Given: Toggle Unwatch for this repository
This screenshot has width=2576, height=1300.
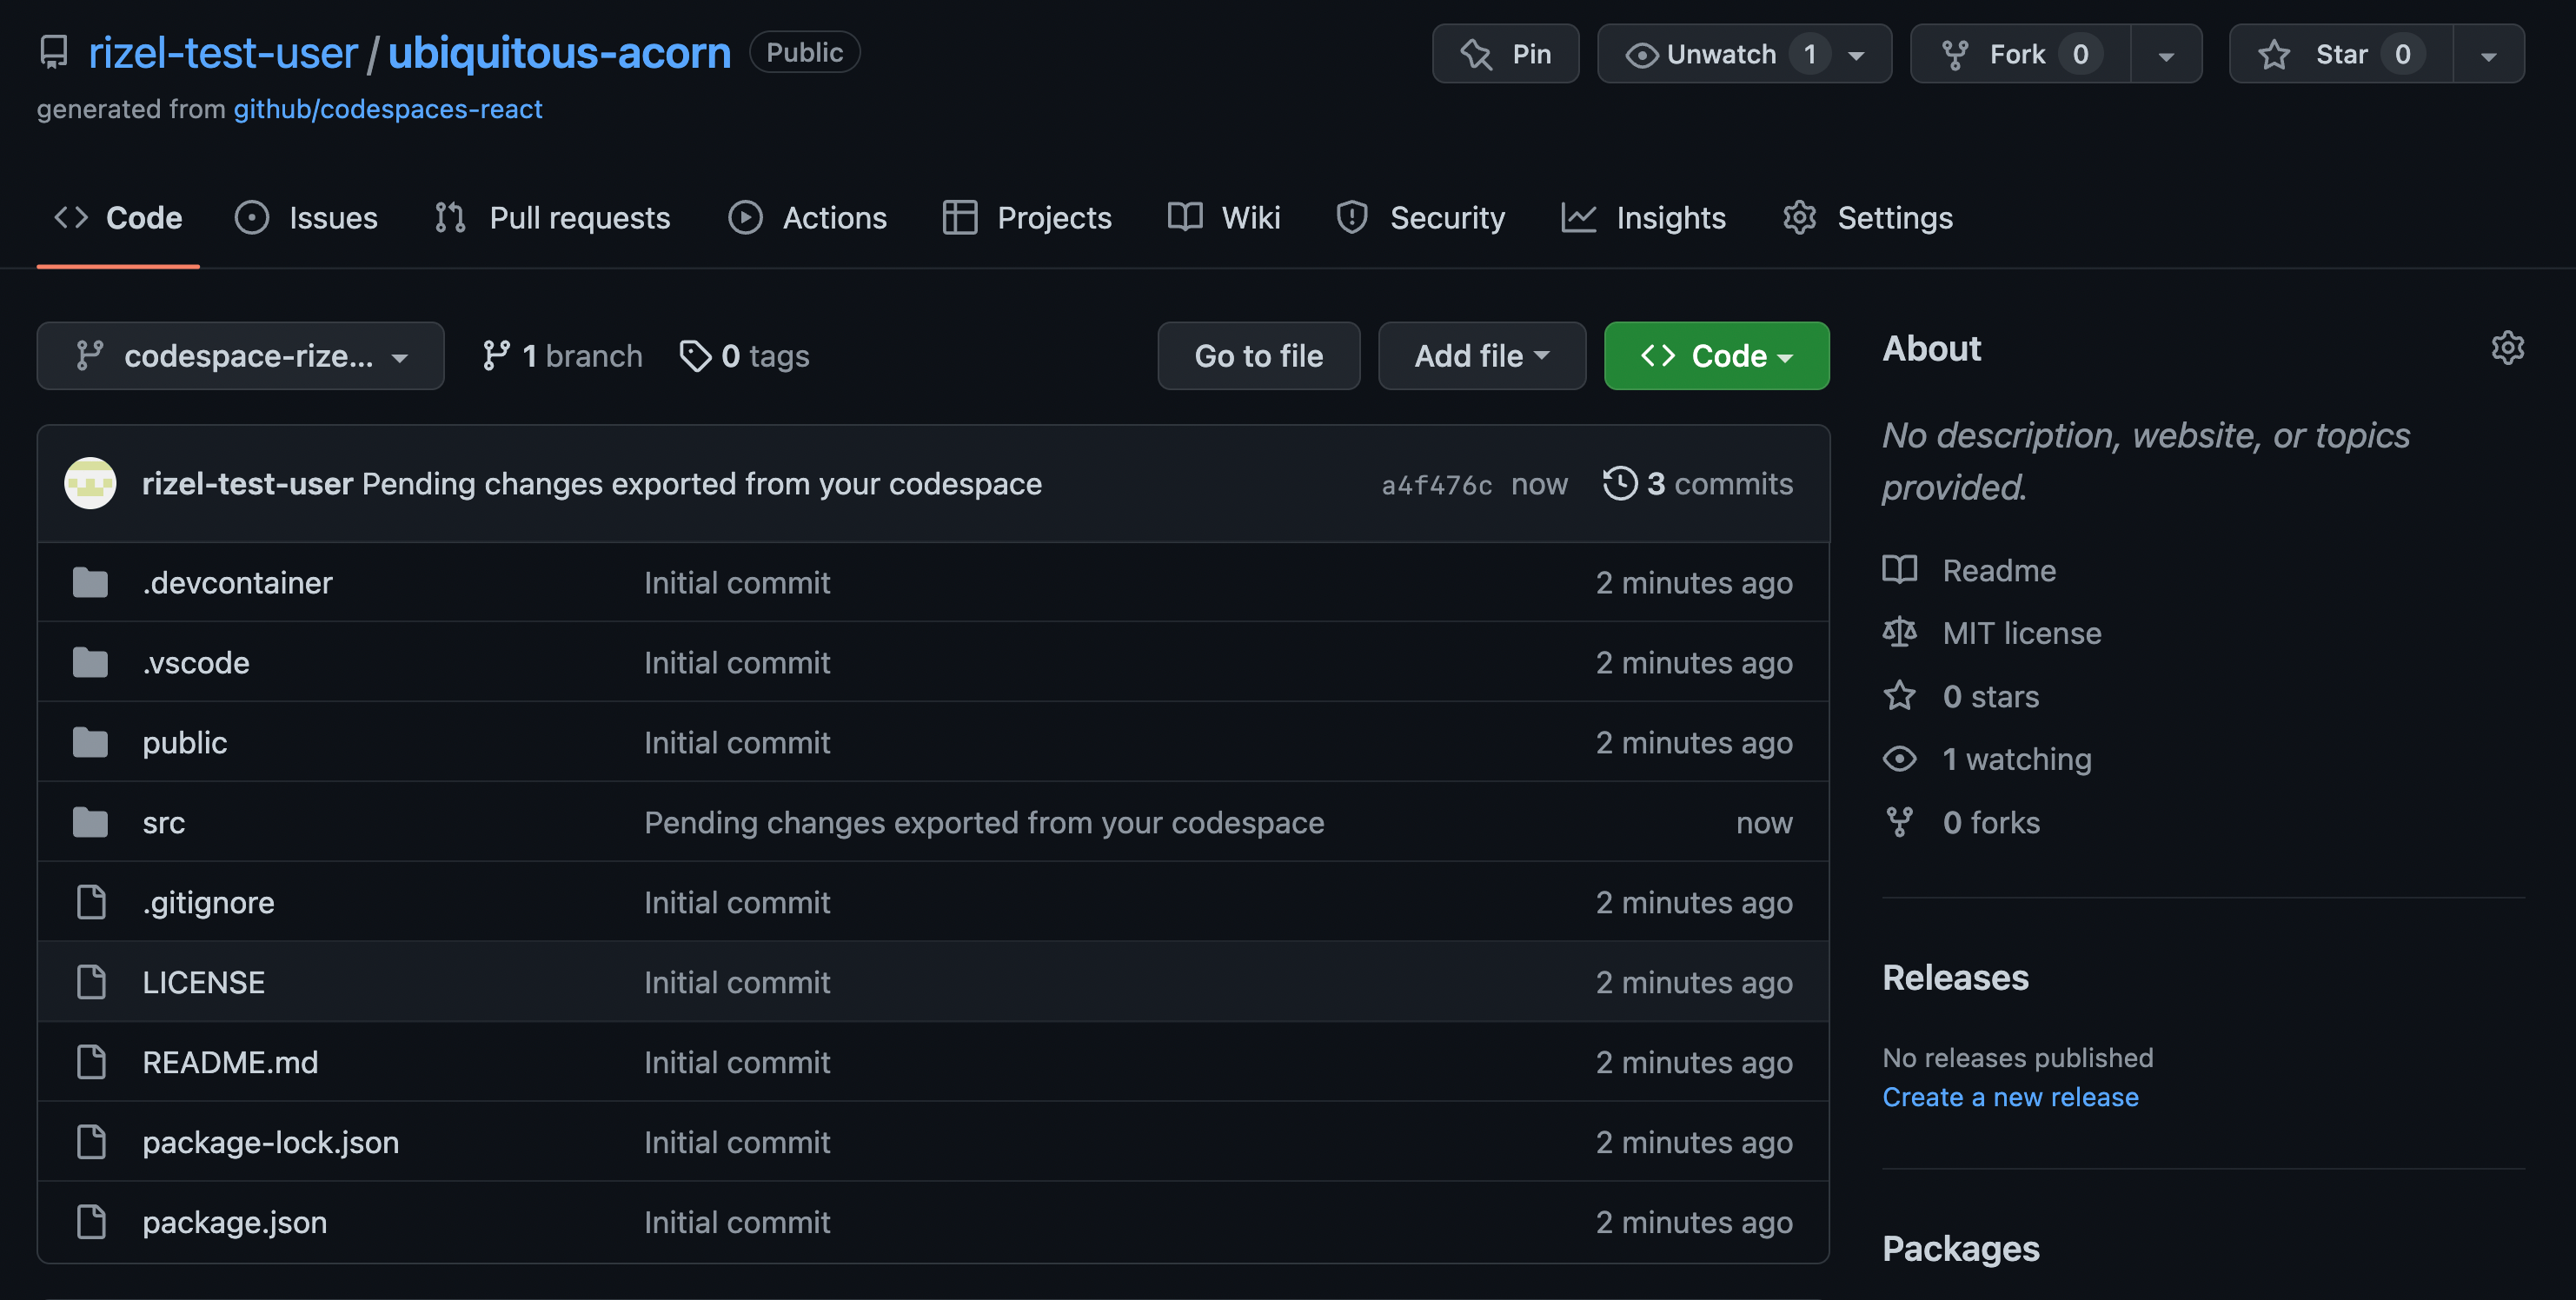Looking at the screenshot, I should (1720, 54).
